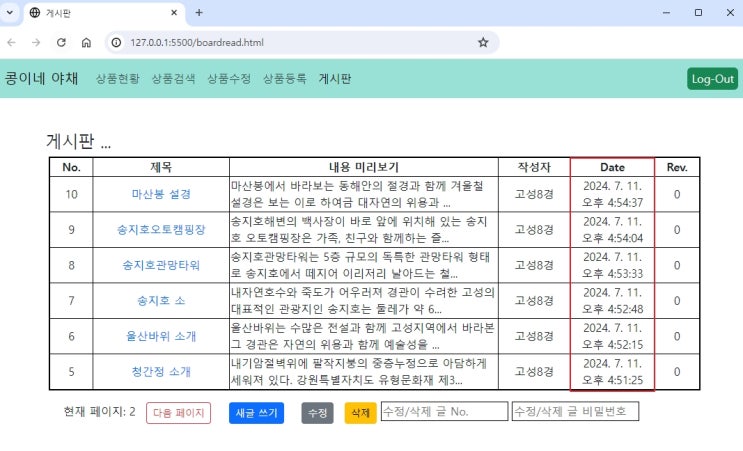743x451 pixels.
Task: Click post number 5 cell
Action: pos(72,372)
